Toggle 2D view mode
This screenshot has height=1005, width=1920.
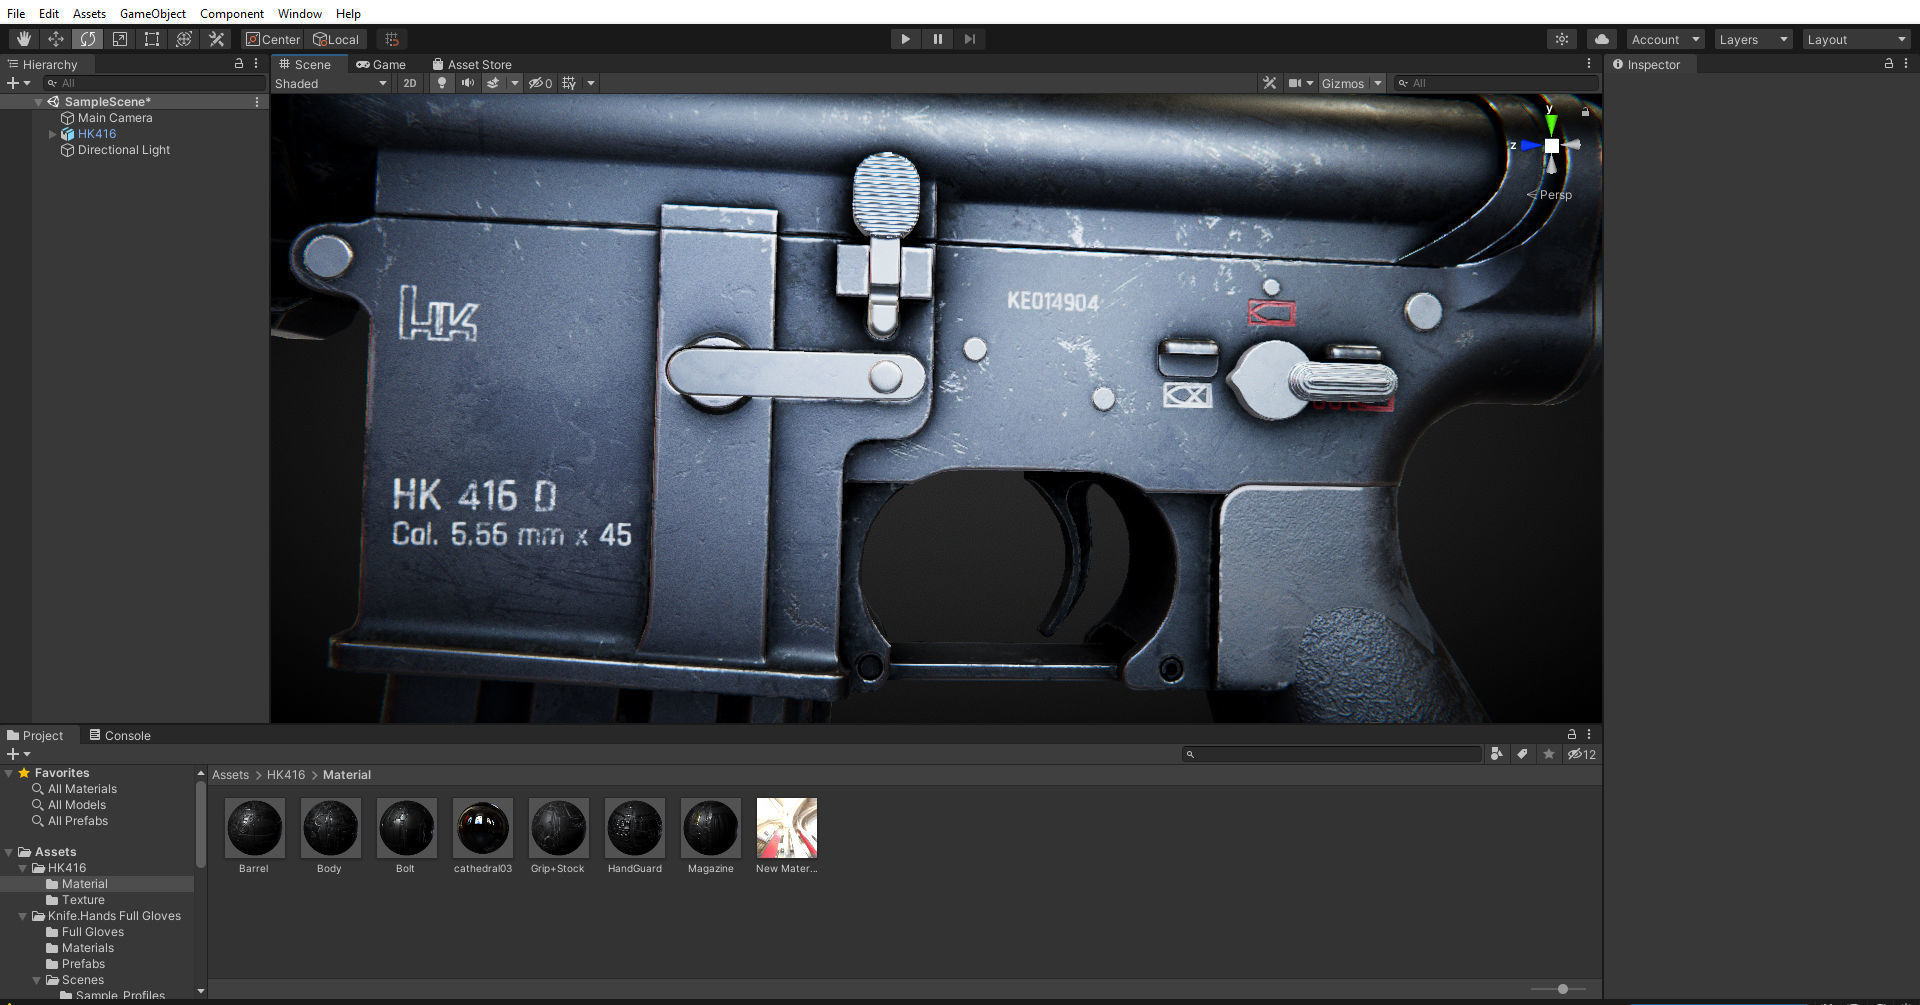[409, 83]
